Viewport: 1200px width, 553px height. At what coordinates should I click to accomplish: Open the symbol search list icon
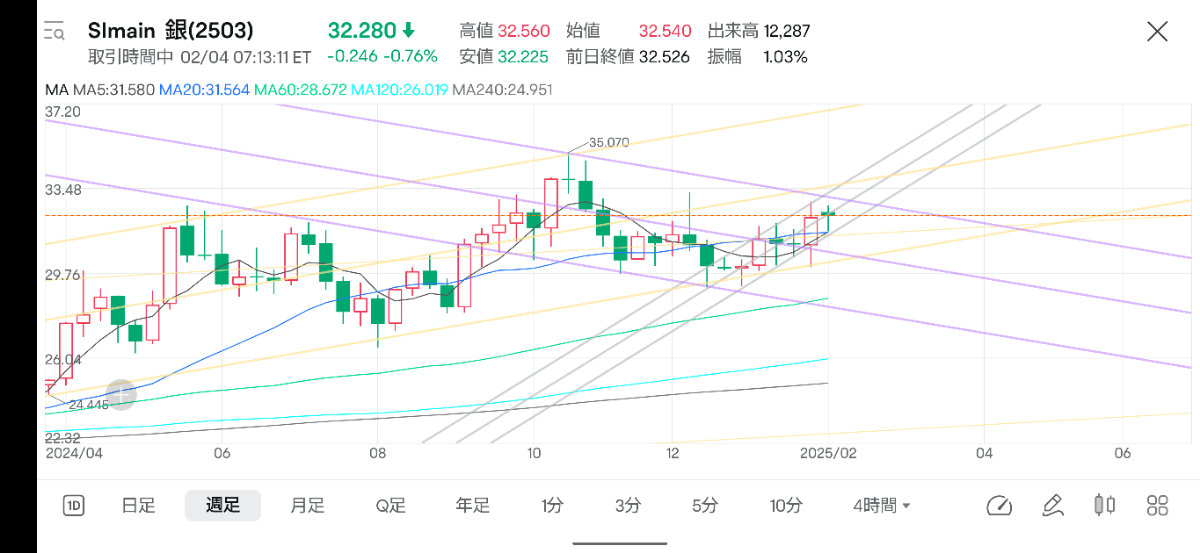[x=55, y=31]
